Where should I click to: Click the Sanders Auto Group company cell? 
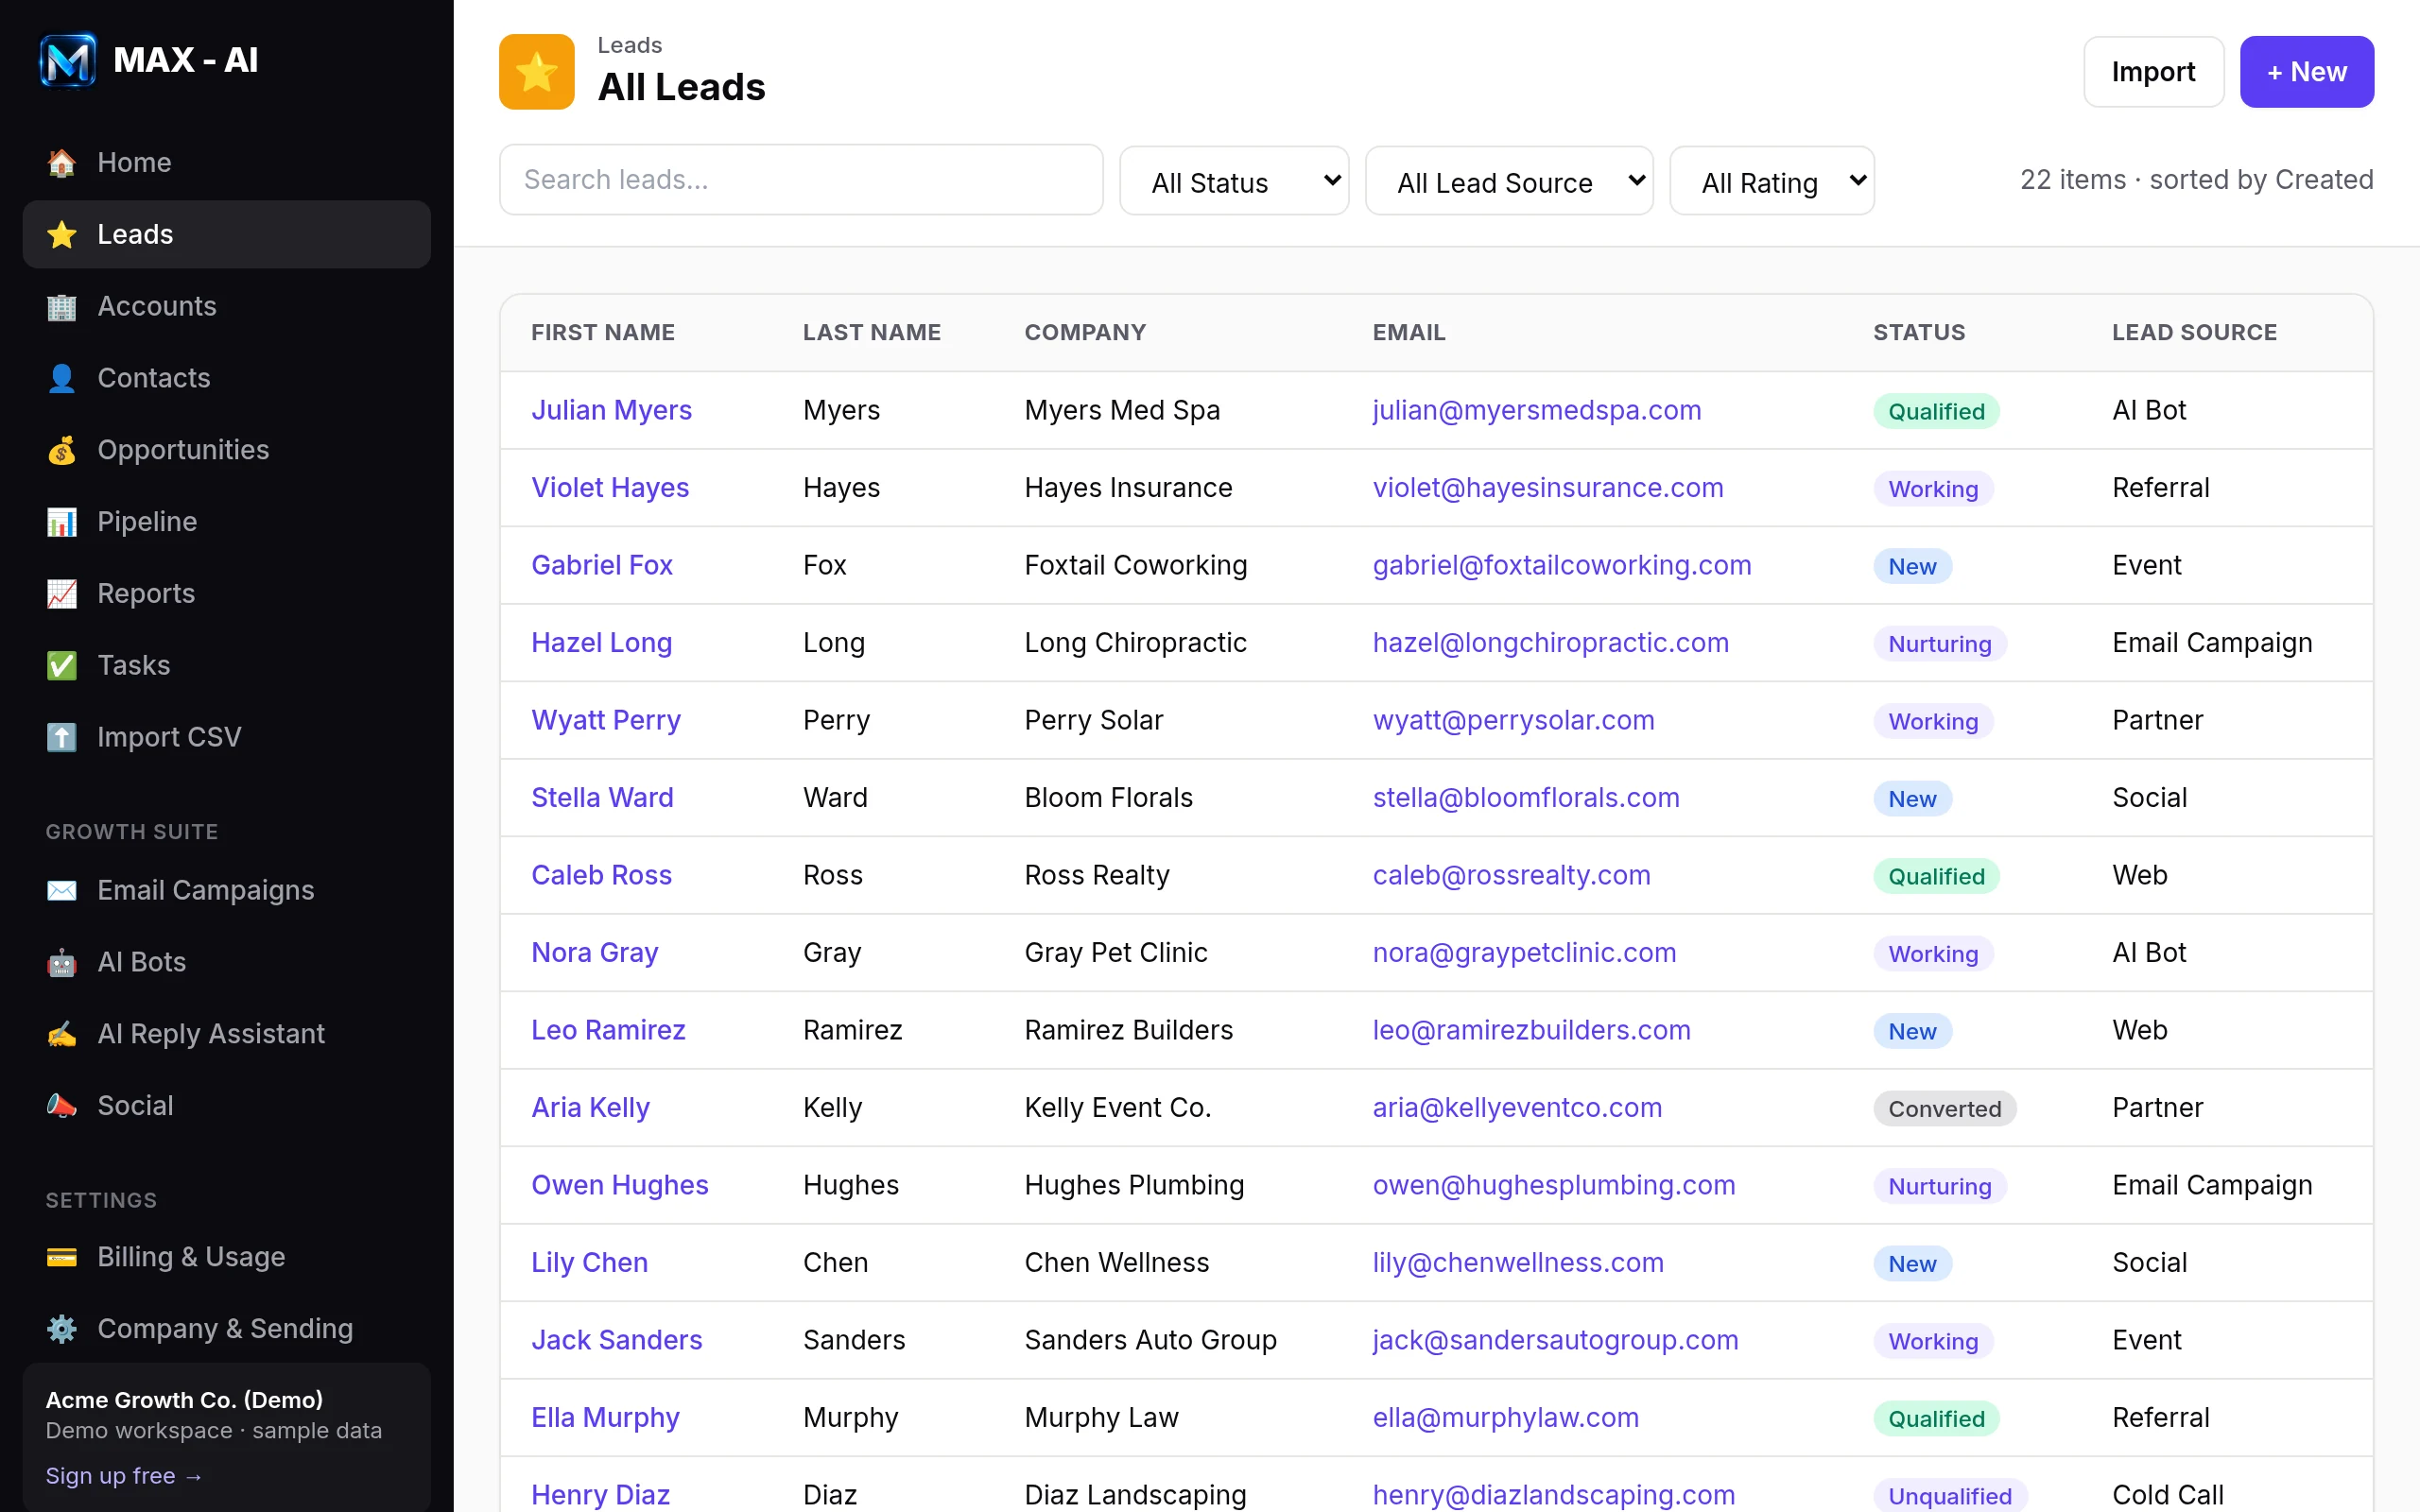pos(1150,1340)
